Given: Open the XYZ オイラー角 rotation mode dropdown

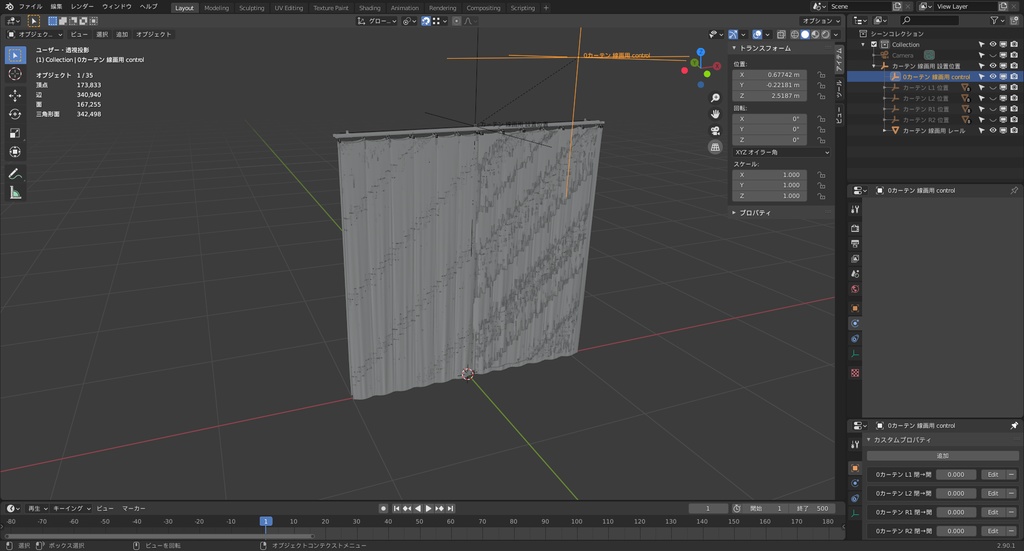Looking at the screenshot, I should pyautogui.click(x=781, y=152).
